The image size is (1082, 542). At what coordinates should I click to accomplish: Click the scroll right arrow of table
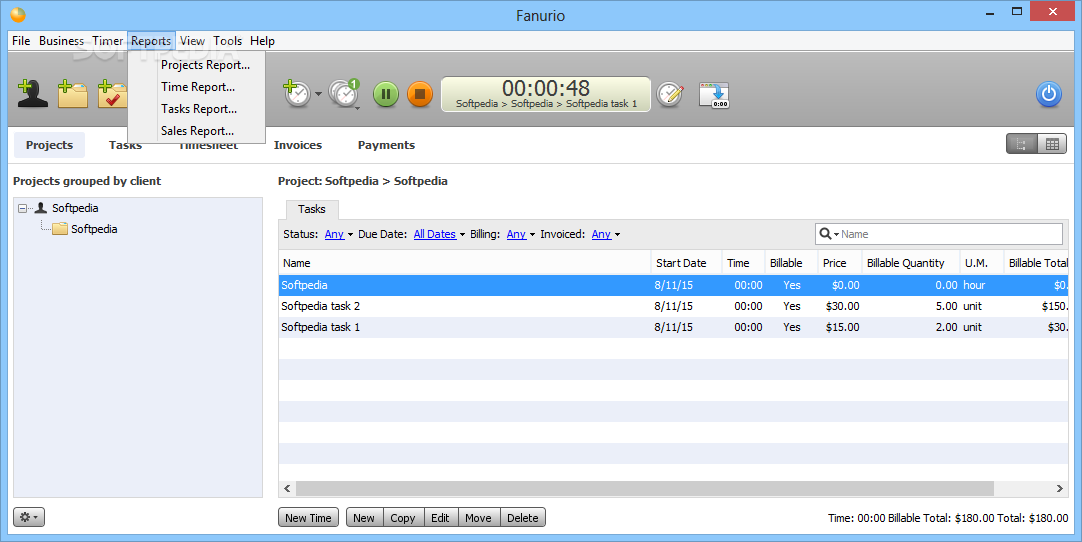(1059, 488)
